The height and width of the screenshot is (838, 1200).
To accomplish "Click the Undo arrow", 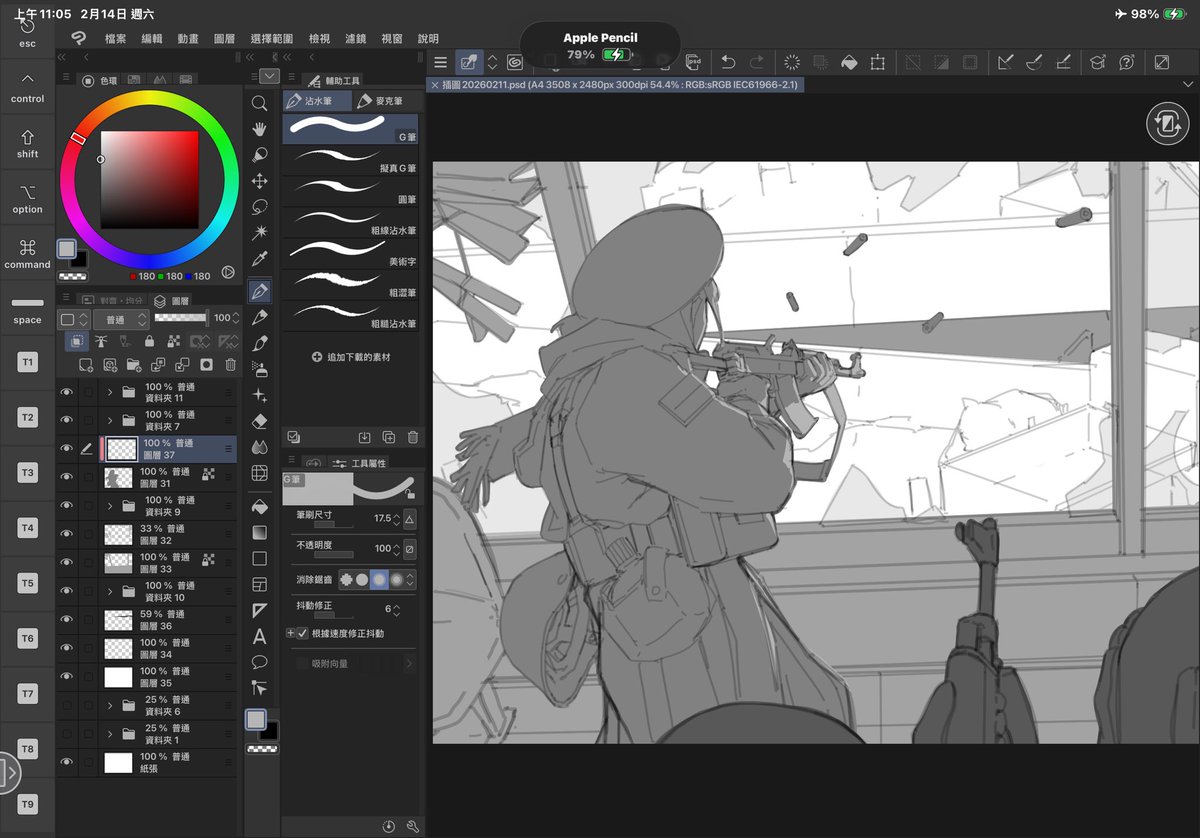I will (728, 62).
